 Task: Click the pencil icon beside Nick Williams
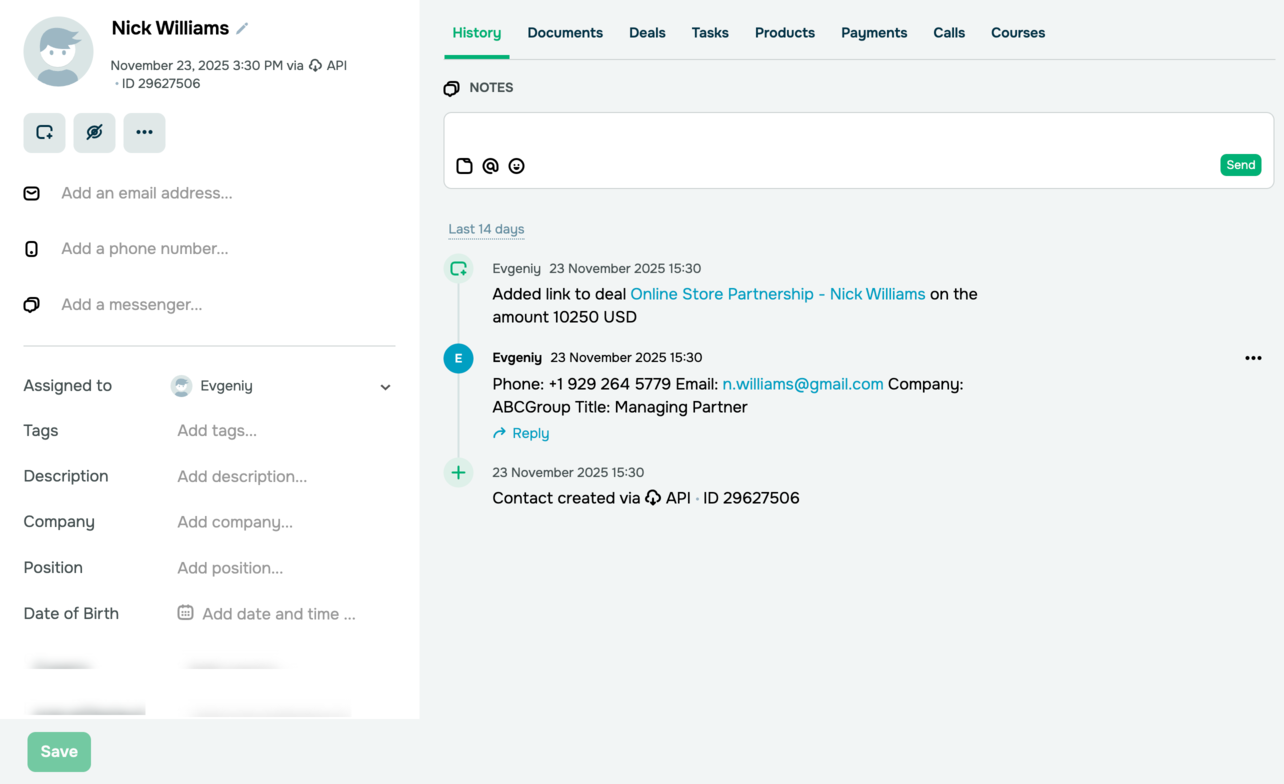pos(242,29)
